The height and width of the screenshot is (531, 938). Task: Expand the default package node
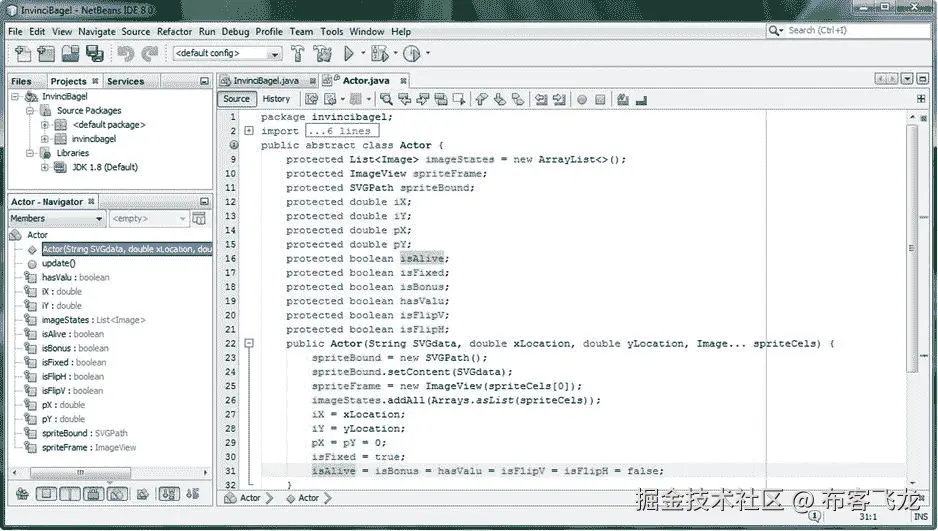[x=44, y=125]
